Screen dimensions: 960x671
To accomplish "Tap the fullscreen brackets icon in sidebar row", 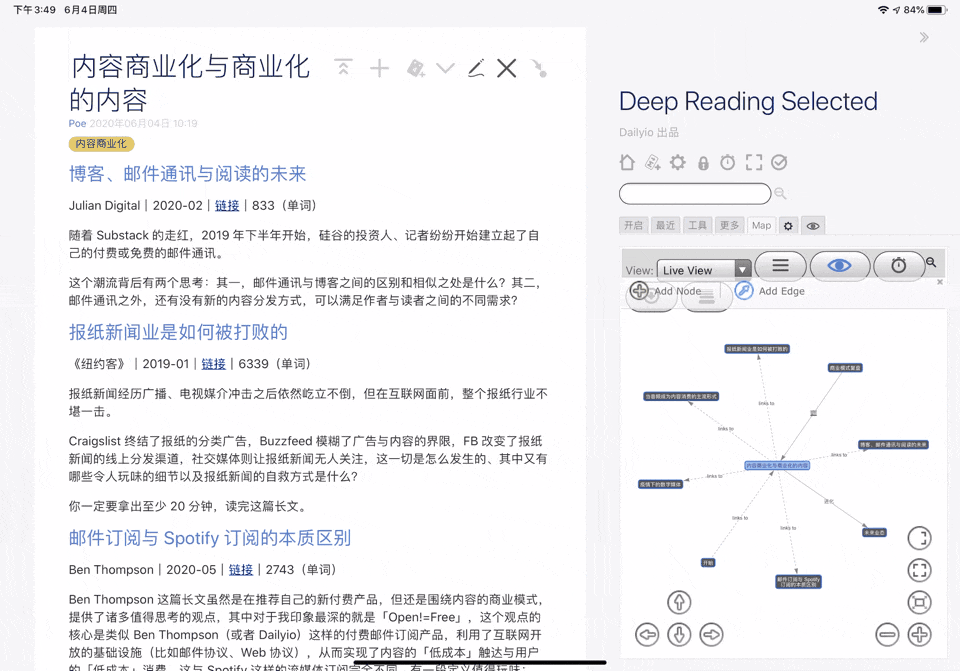I will click(754, 162).
